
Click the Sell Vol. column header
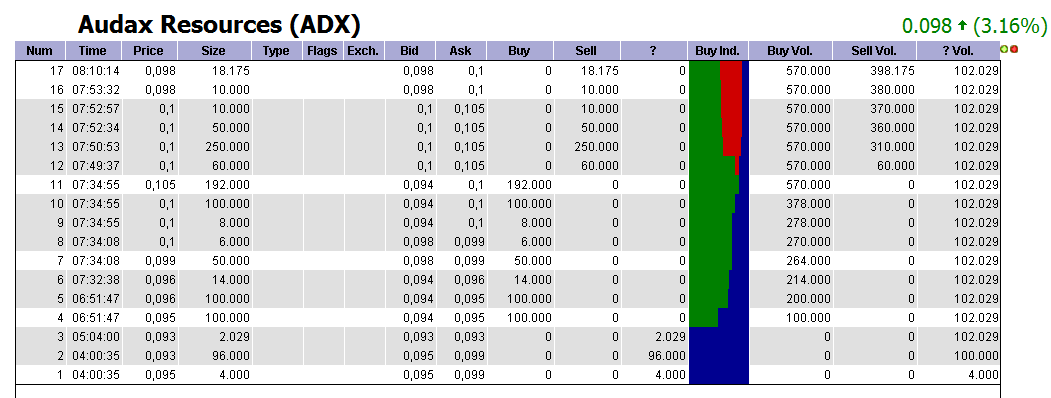pyautogui.click(x=874, y=51)
